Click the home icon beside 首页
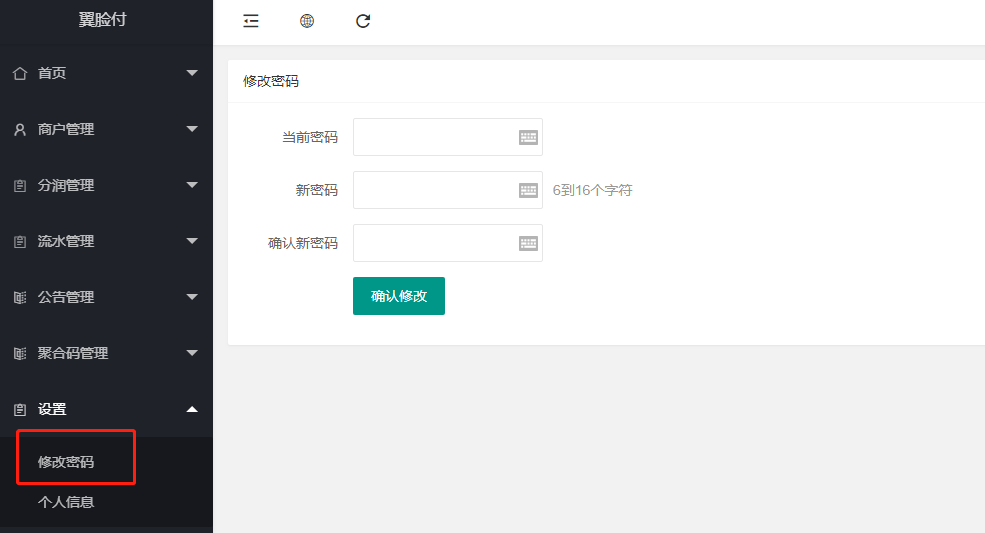Viewport: 985px width, 533px height. point(20,74)
